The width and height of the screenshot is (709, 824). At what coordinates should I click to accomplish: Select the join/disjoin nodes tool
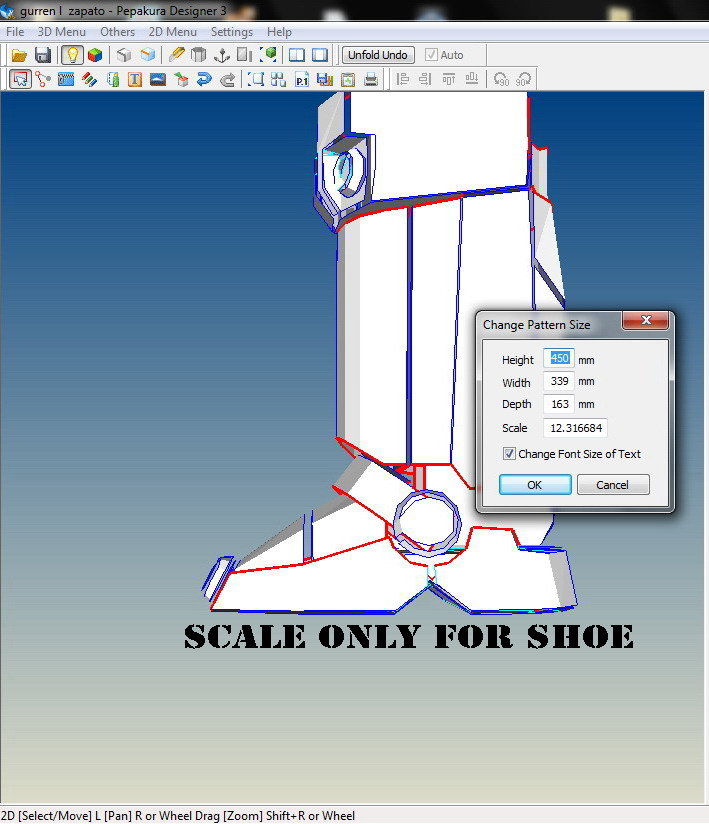[43, 79]
